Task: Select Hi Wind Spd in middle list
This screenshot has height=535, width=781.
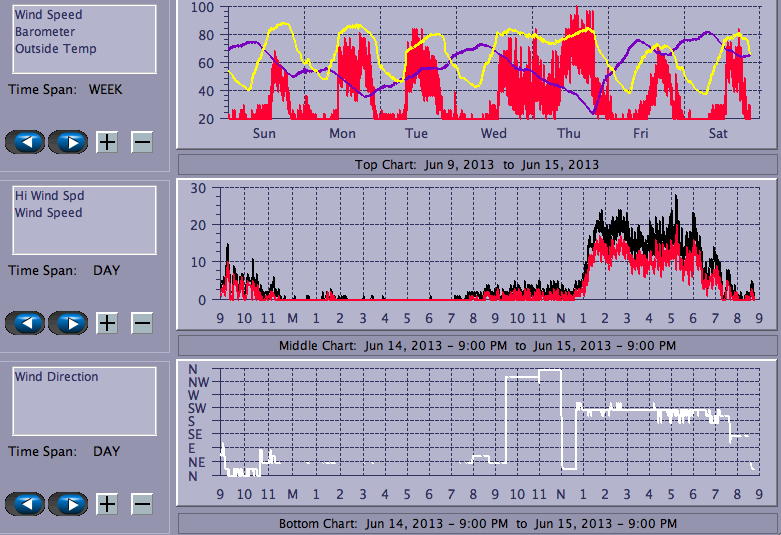Action: pyautogui.click(x=48, y=196)
